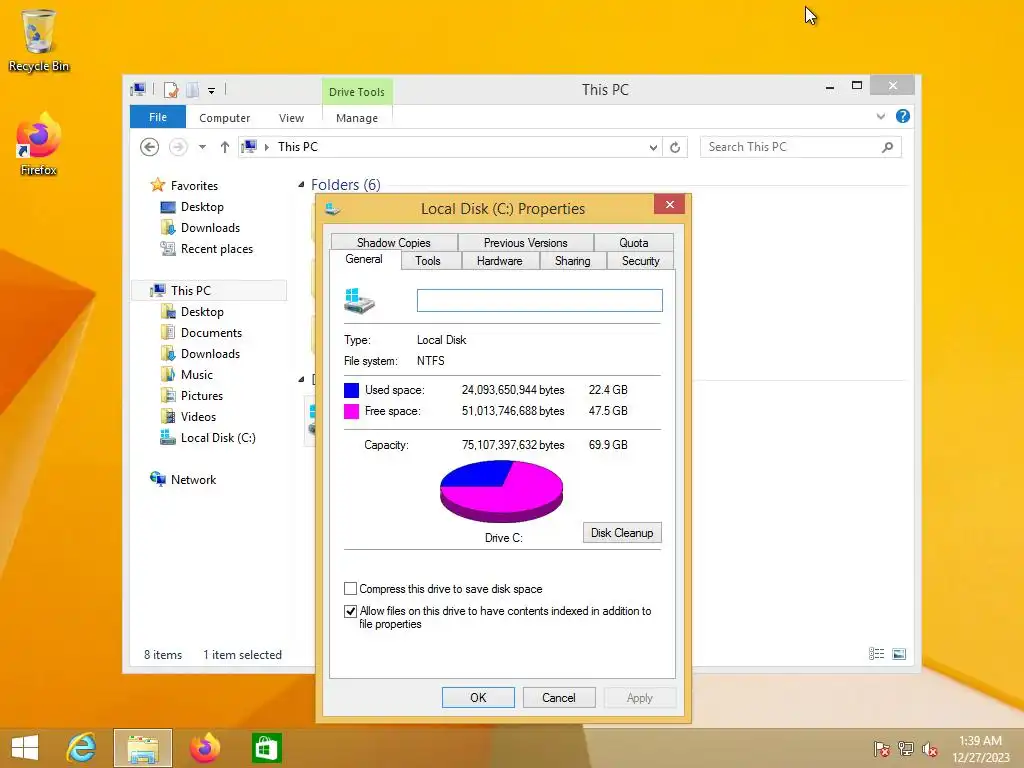This screenshot has height=768, width=1024.
Task: Uncheck Allow files contents indexed option
Action: pyautogui.click(x=351, y=611)
